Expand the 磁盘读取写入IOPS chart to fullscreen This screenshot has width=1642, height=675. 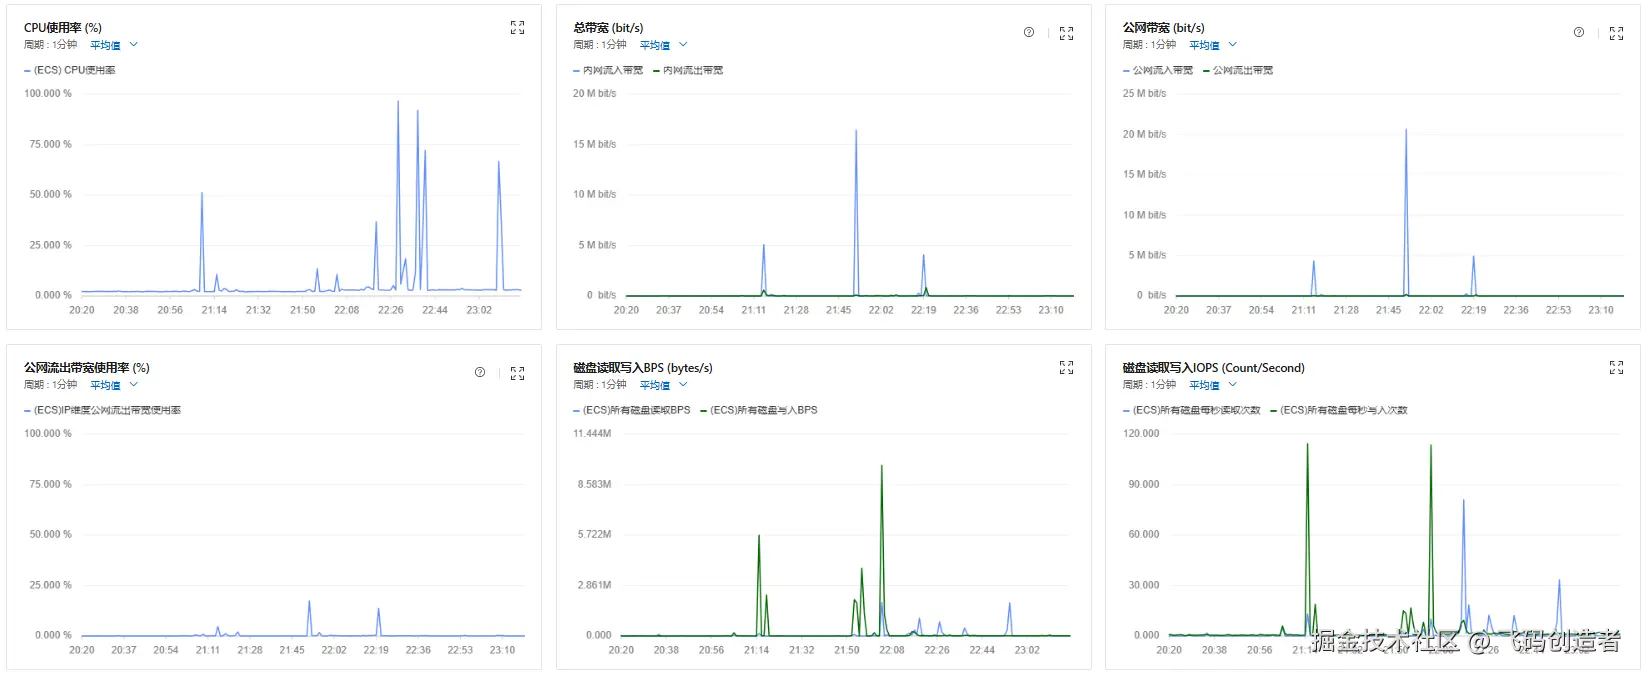pos(1616,368)
